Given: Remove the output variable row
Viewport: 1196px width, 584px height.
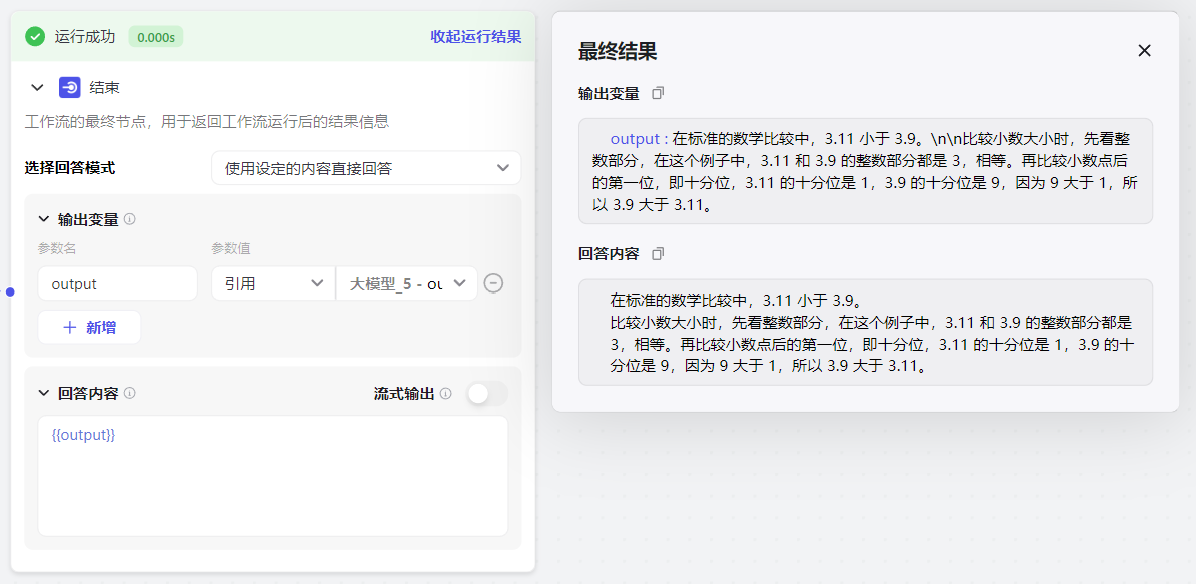Looking at the screenshot, I should point(493,283).
